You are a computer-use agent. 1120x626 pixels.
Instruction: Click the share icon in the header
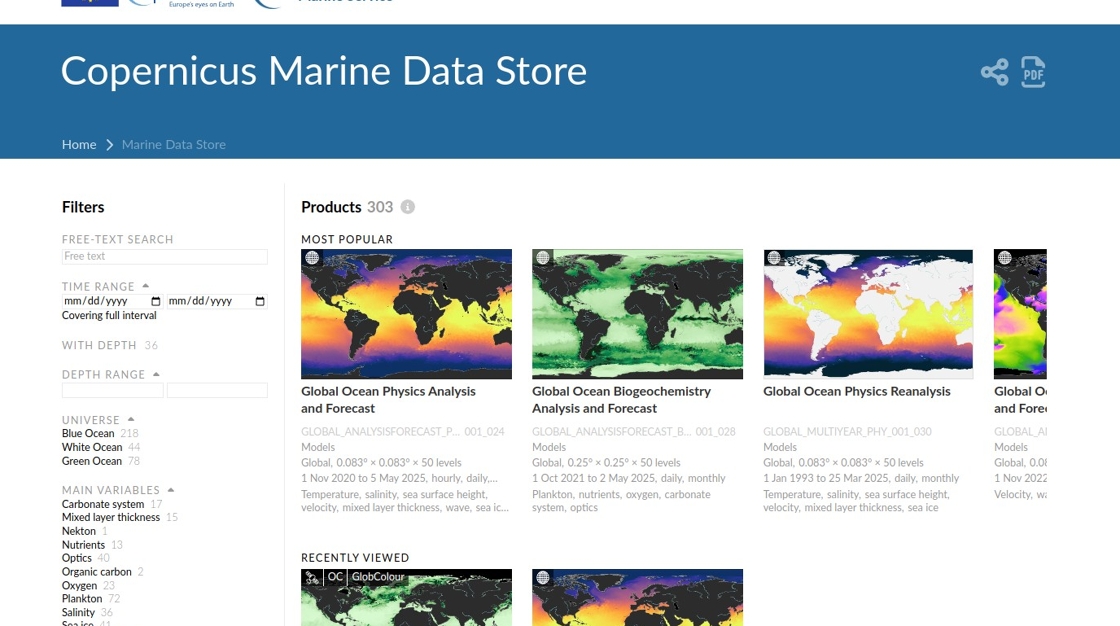coord(994,72)
